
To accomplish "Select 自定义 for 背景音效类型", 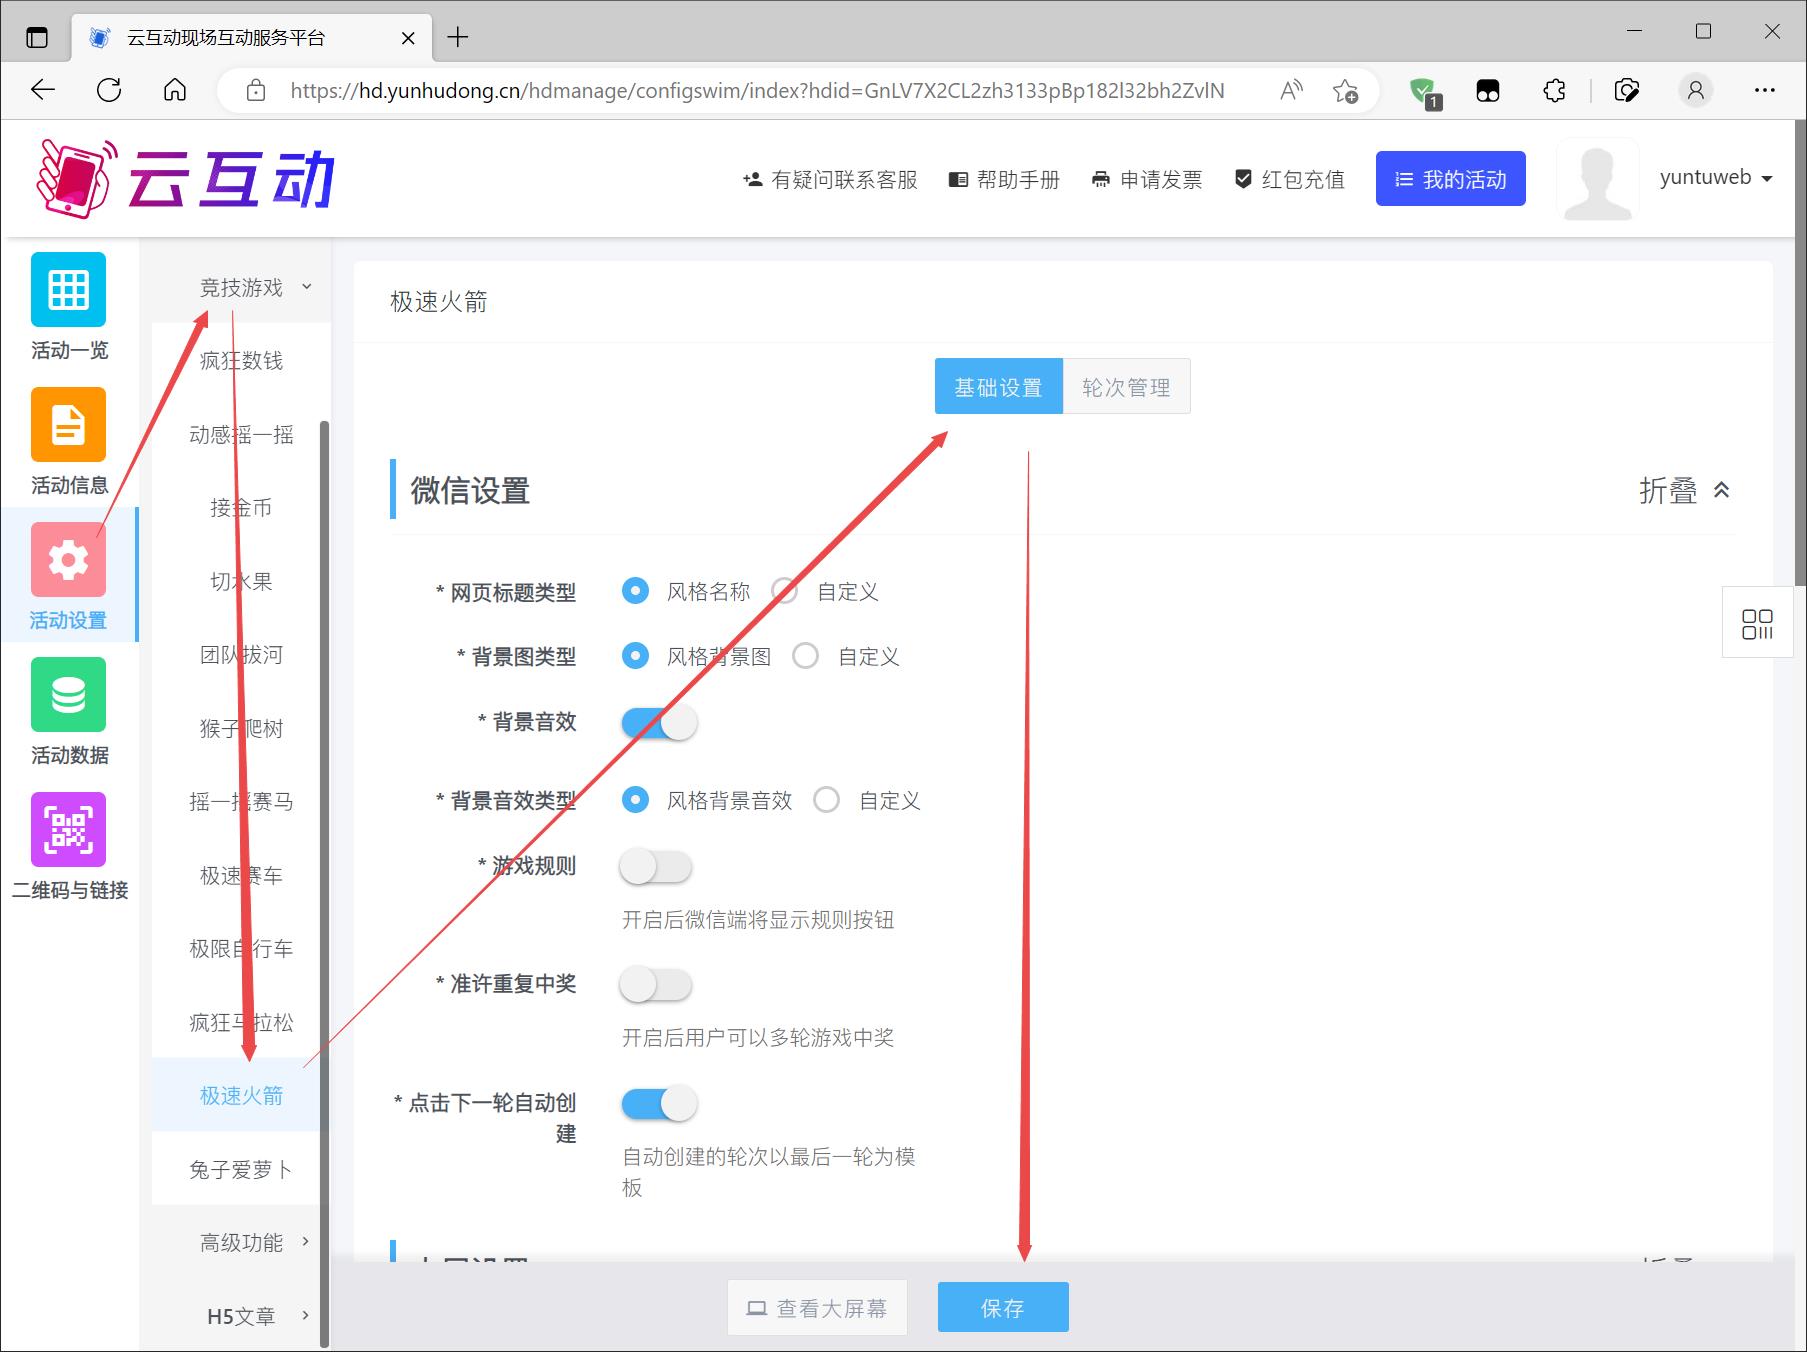I will (826, 800).
